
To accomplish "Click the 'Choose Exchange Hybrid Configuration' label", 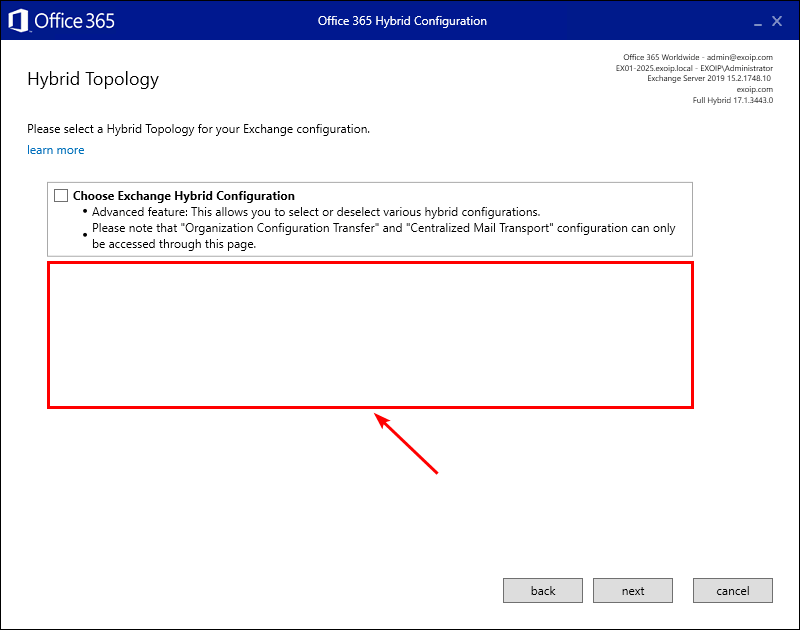I will (x=184, y=196).
